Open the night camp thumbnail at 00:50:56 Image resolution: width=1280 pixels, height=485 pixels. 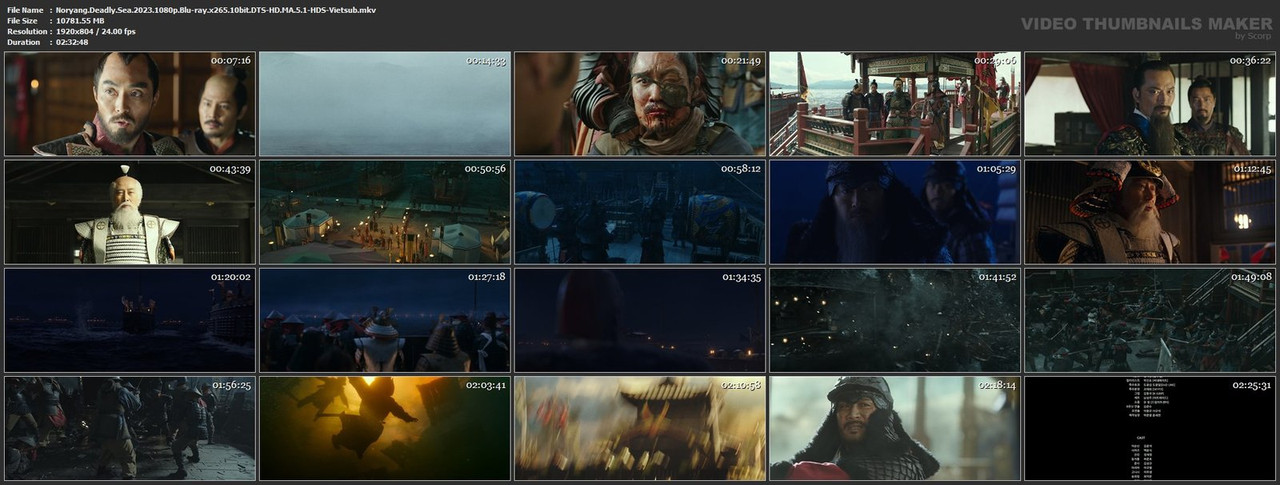tap(385, 211)
